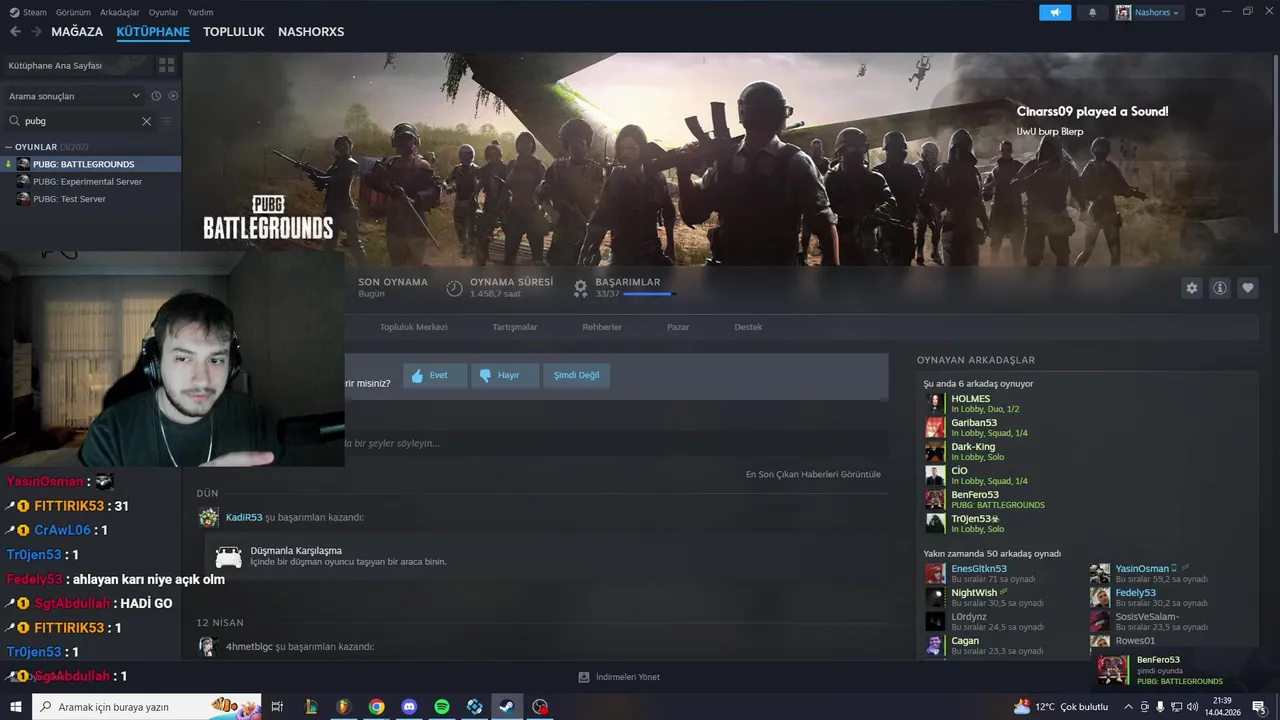
Task: Open League of Legends taskbar icon
Action: [310, 706]
